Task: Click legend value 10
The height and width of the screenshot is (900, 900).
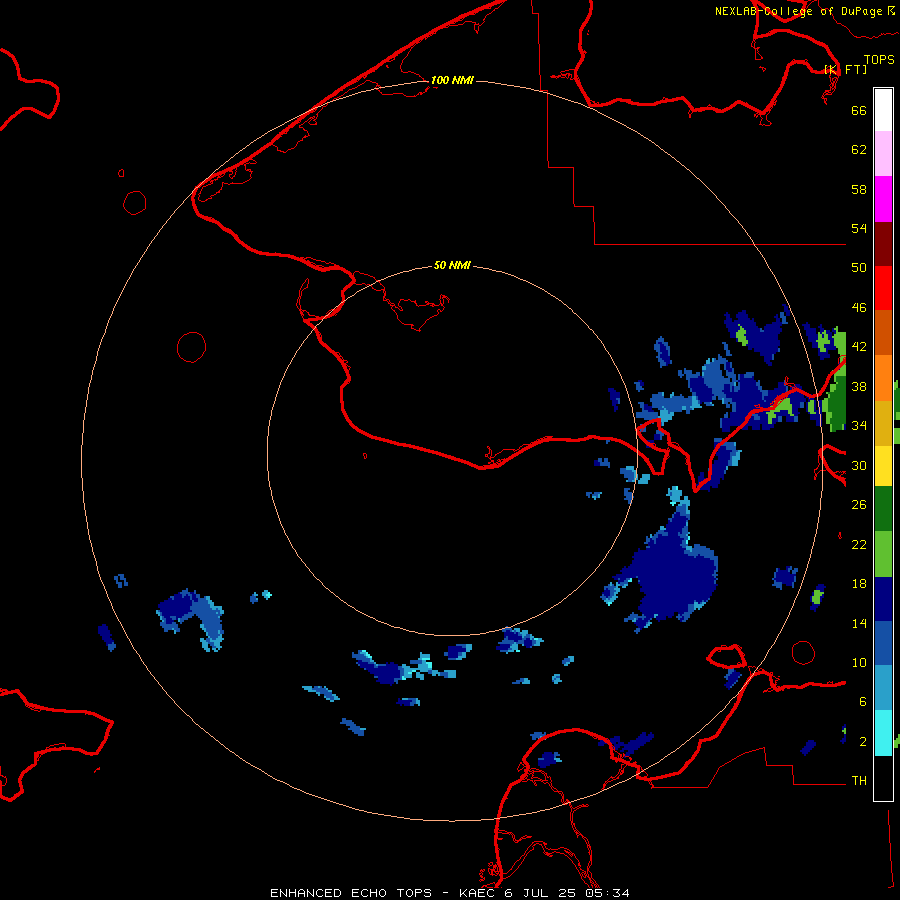Action: (859, 662)
